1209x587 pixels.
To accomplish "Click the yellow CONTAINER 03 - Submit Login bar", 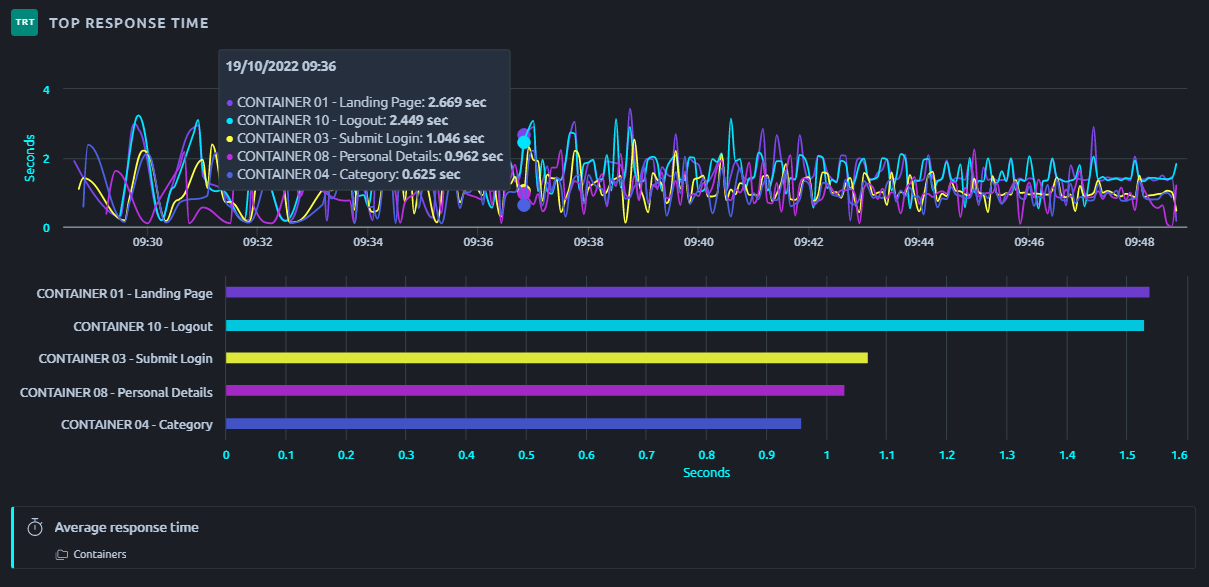I will (547, 358).
